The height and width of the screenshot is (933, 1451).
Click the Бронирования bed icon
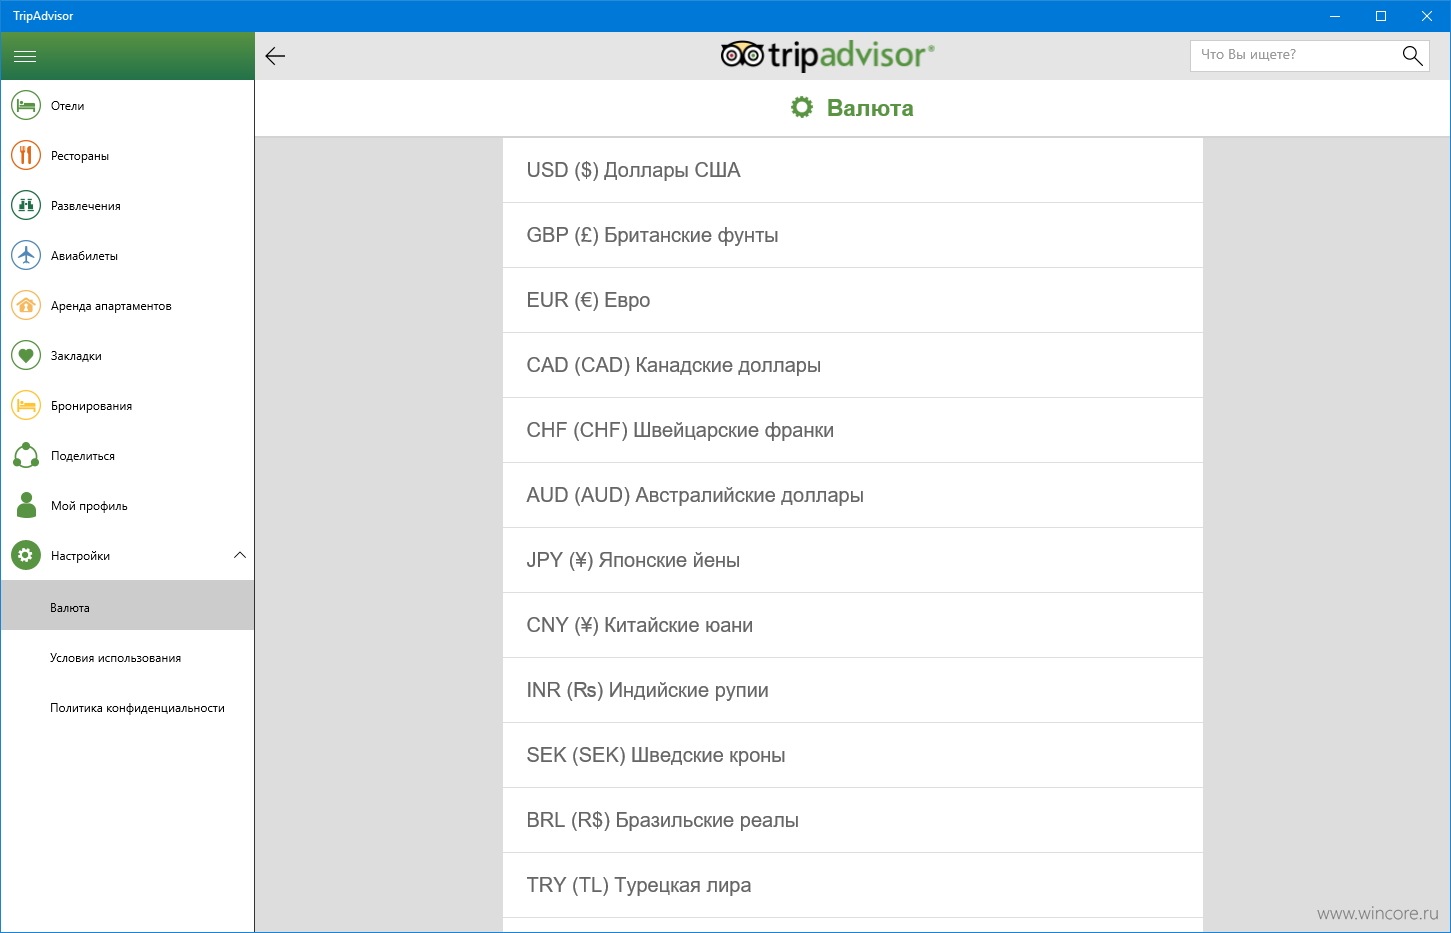pyautogui.click(x=26, y=405)
